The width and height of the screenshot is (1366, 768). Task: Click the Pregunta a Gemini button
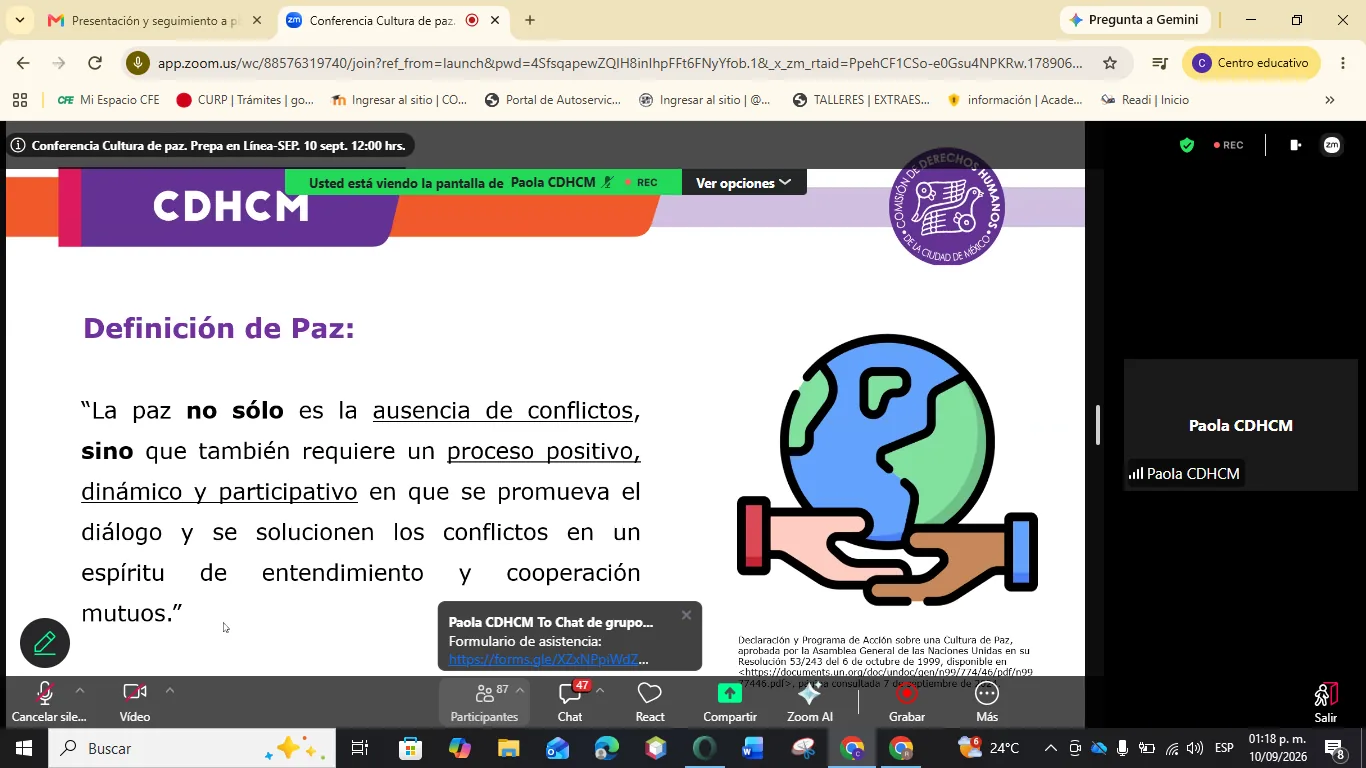tap(1135, 20)
